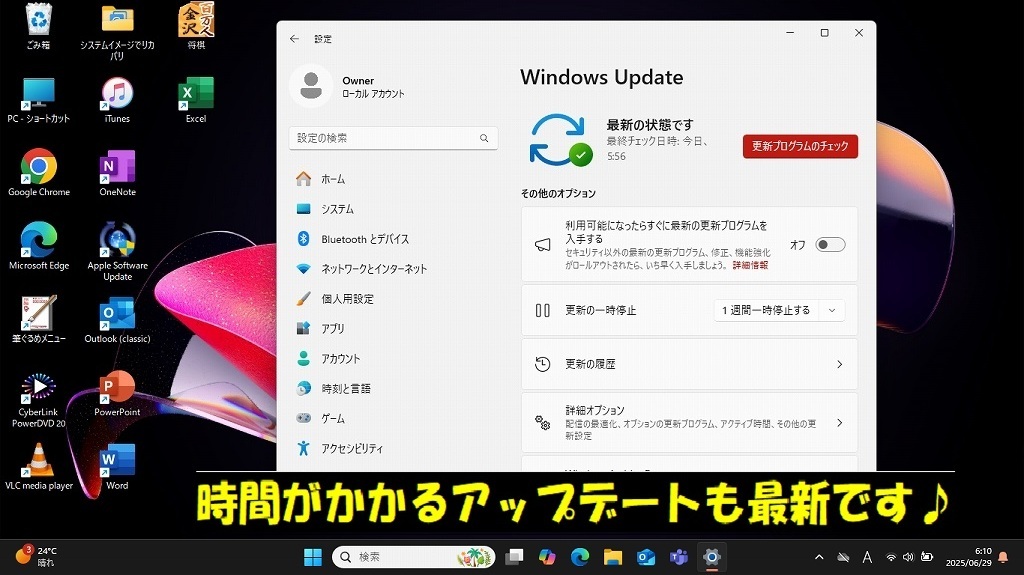Viewport: 1024px width, 575px height.
Task: Launch iTunes from the desktop
Action: click(118, 100)
